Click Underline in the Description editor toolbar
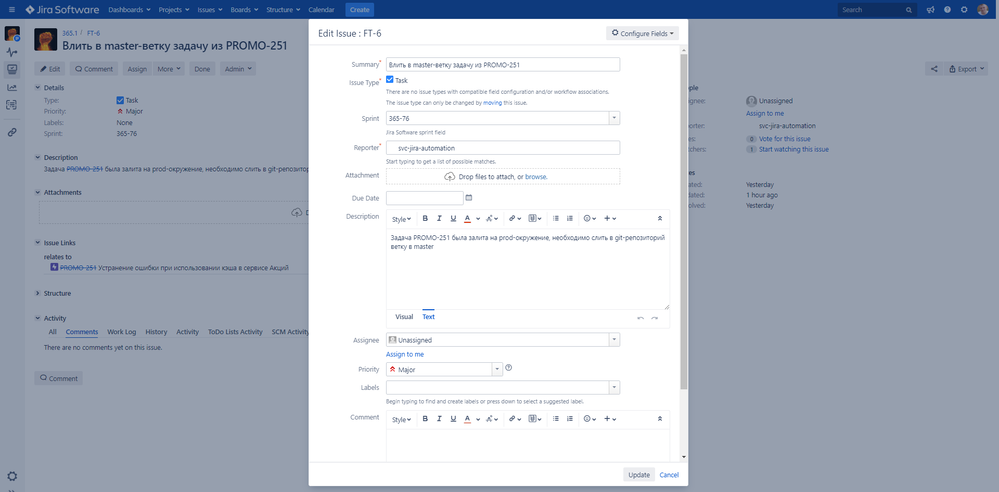Image resolution: width=999 pixels, height=492 pixels. [453, 219]
